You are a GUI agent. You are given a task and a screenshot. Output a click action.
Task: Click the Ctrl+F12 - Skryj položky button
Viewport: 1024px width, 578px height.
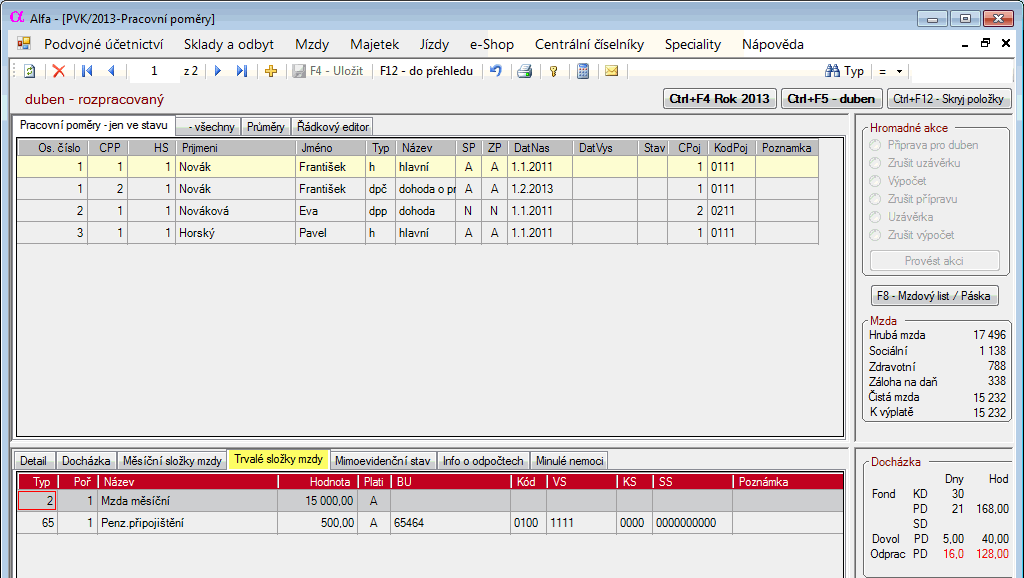(948, 99)
